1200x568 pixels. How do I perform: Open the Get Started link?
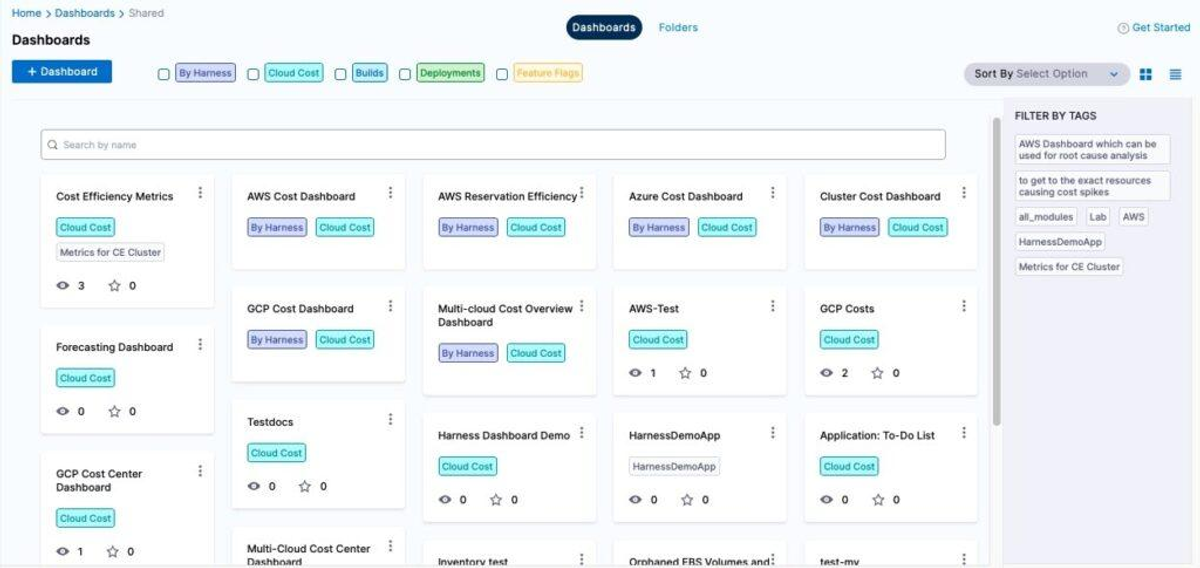(1161, 28)
